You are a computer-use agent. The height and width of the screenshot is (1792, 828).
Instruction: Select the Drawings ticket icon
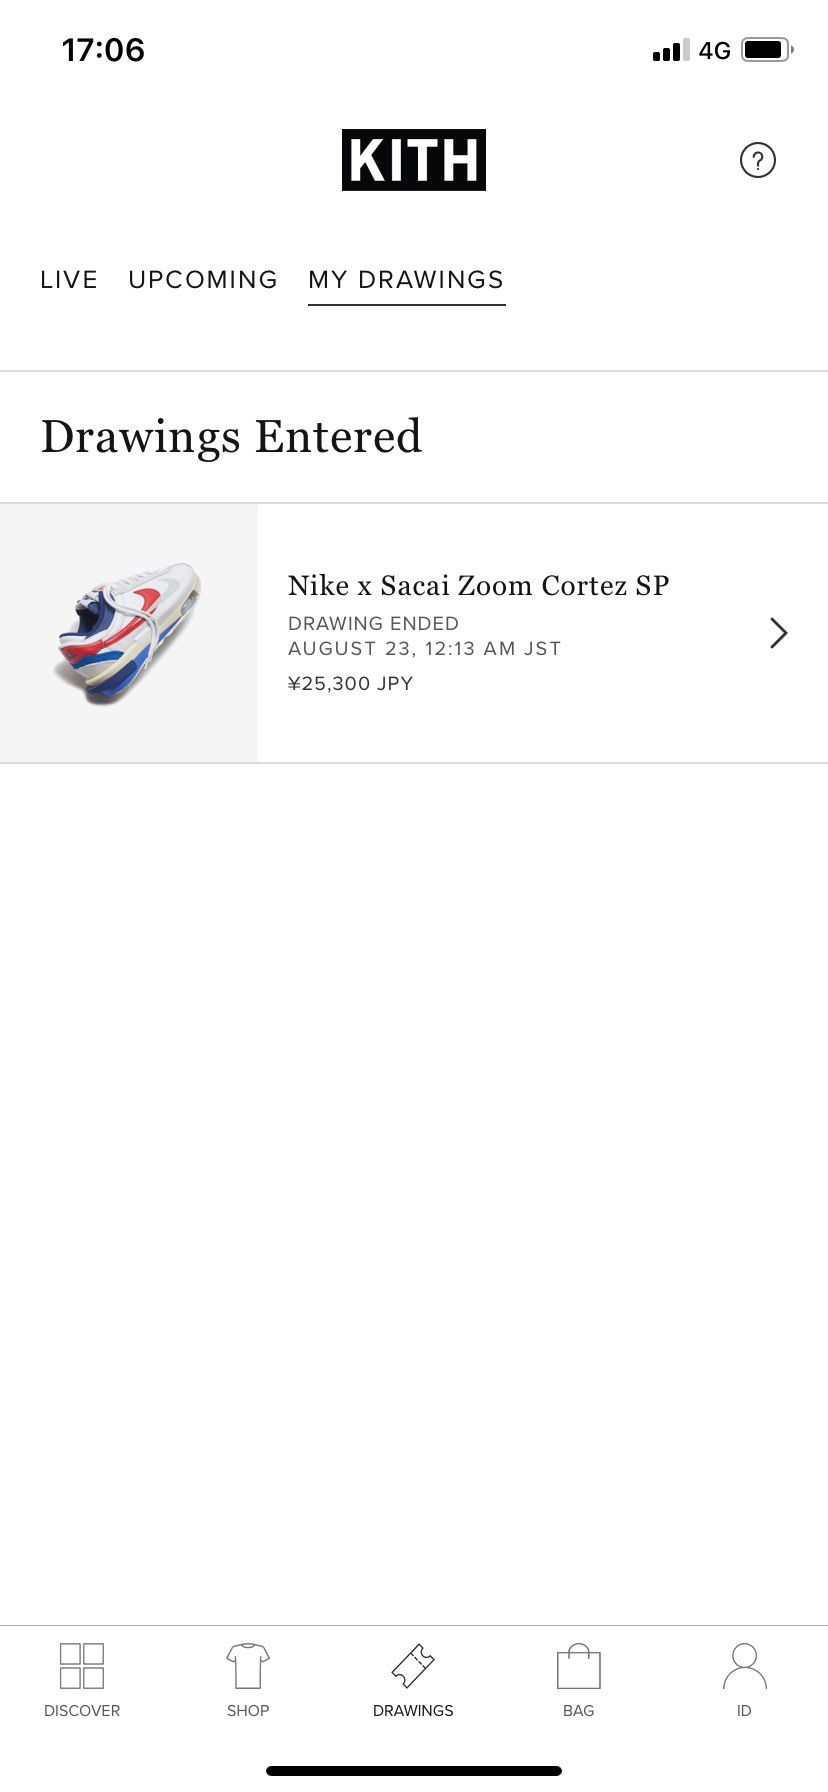(x=413, y=1666)
